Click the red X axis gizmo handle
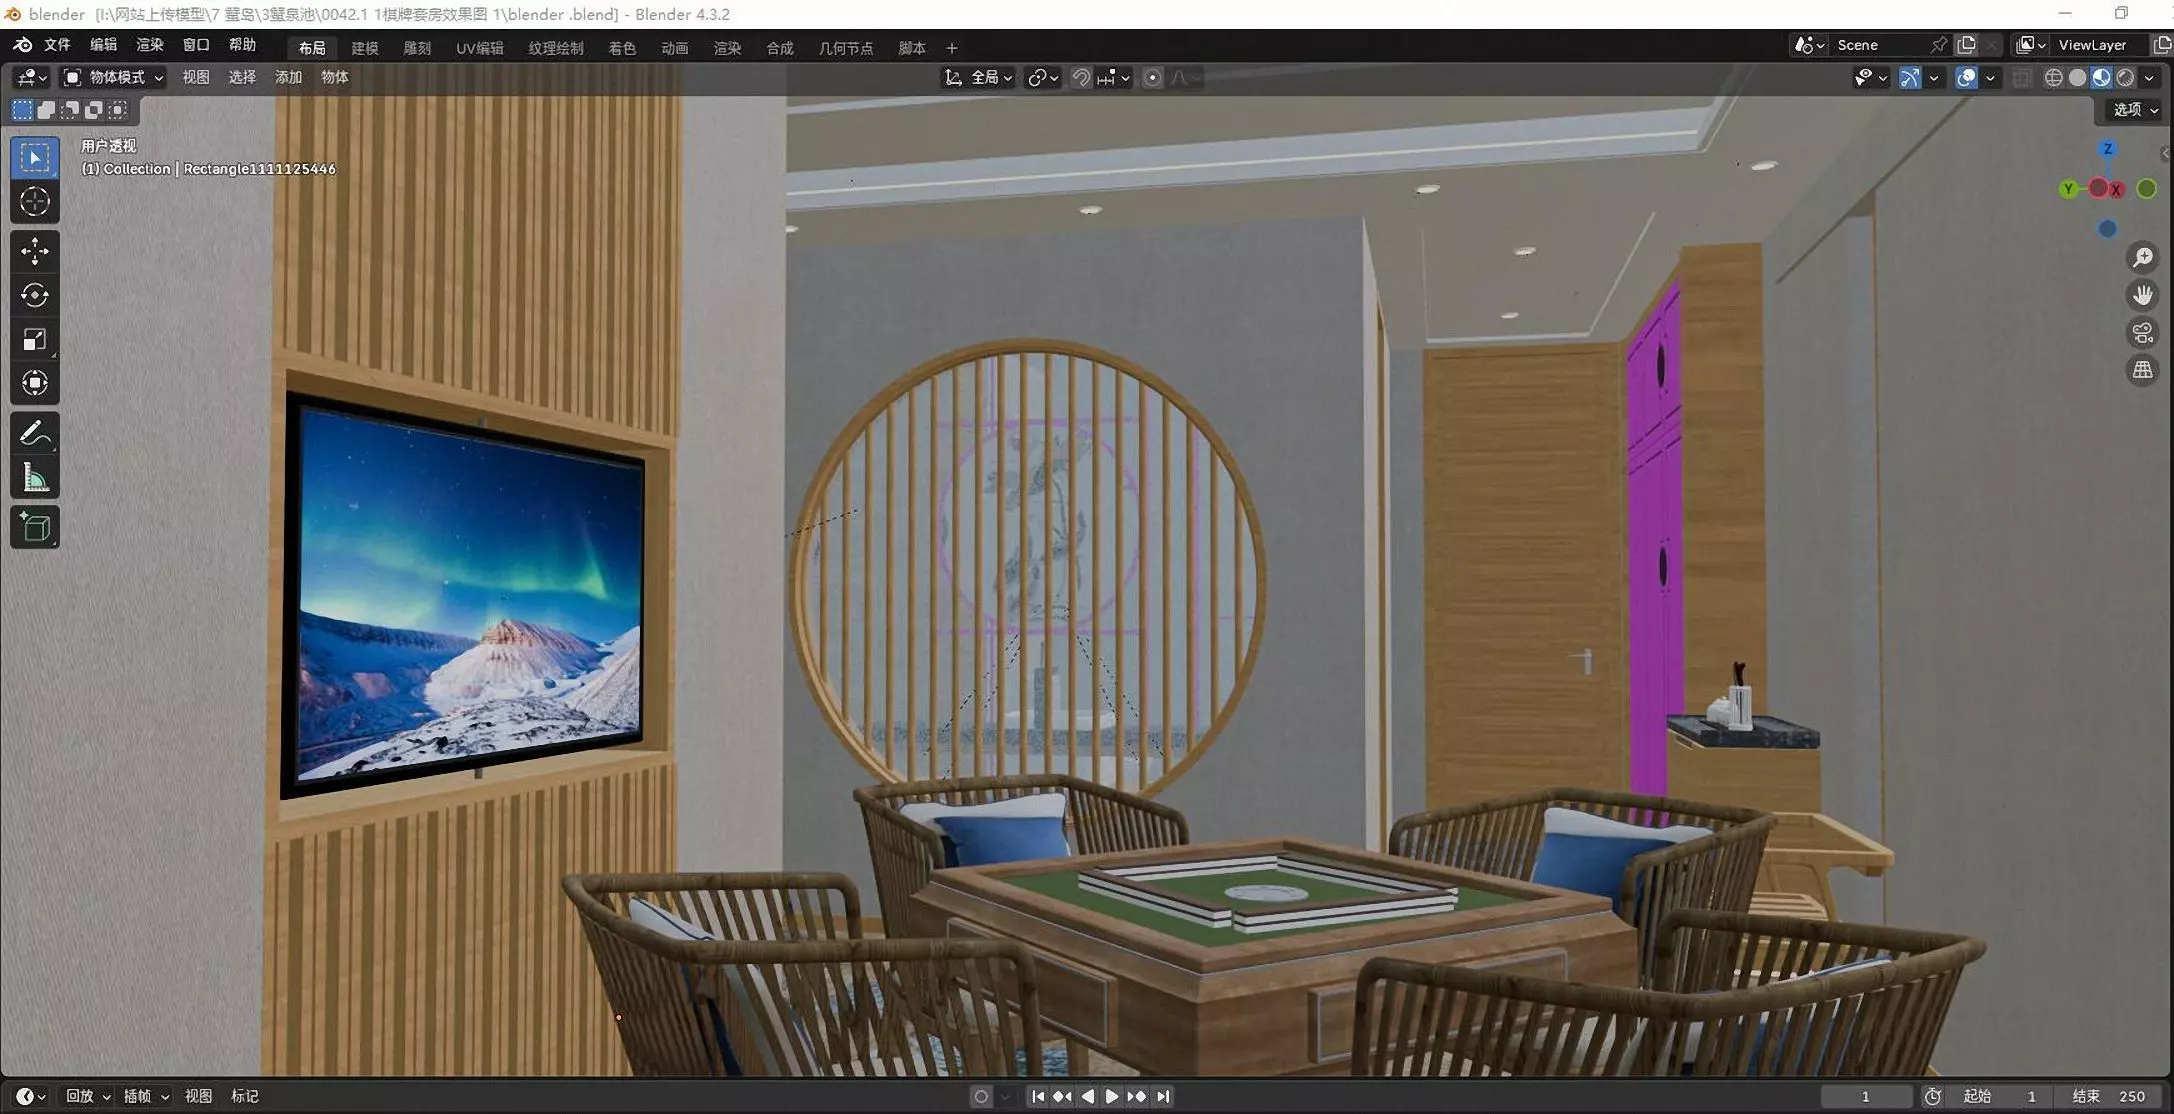Viewport: 2174px width, 1114px height. pyautogui.click(x=2115, y=190)
